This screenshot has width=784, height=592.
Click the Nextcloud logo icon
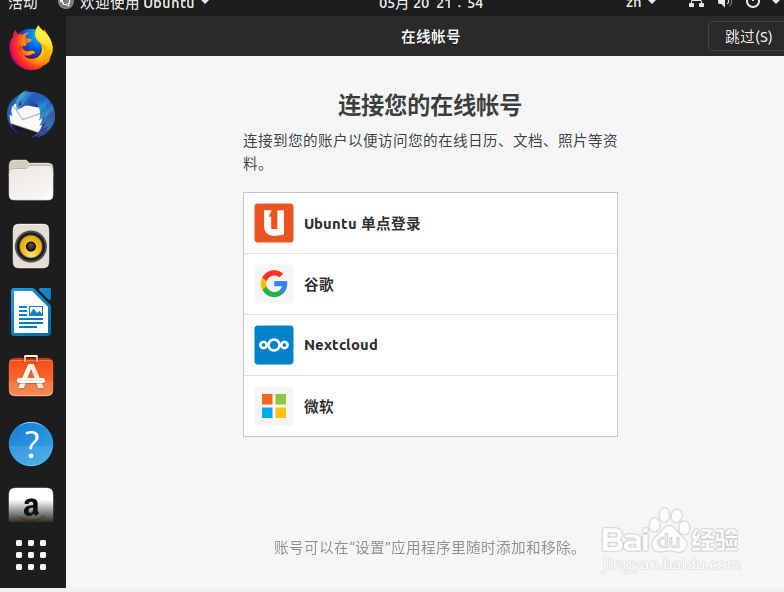274,345
